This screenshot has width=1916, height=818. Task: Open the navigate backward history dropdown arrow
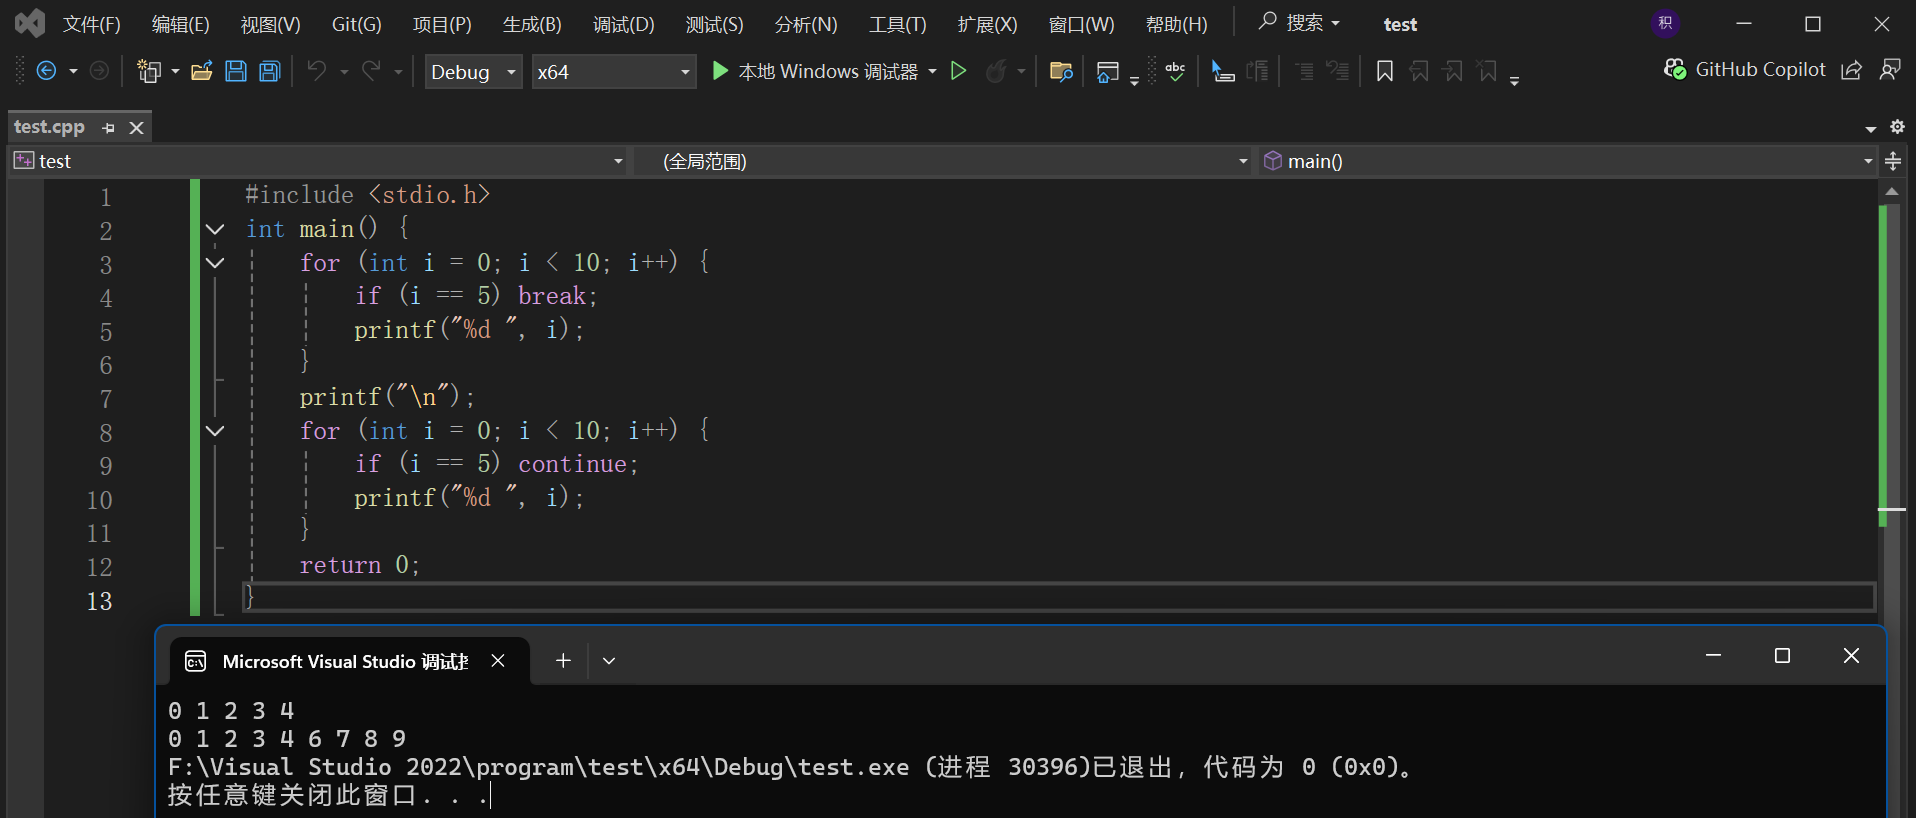(73, 71)
